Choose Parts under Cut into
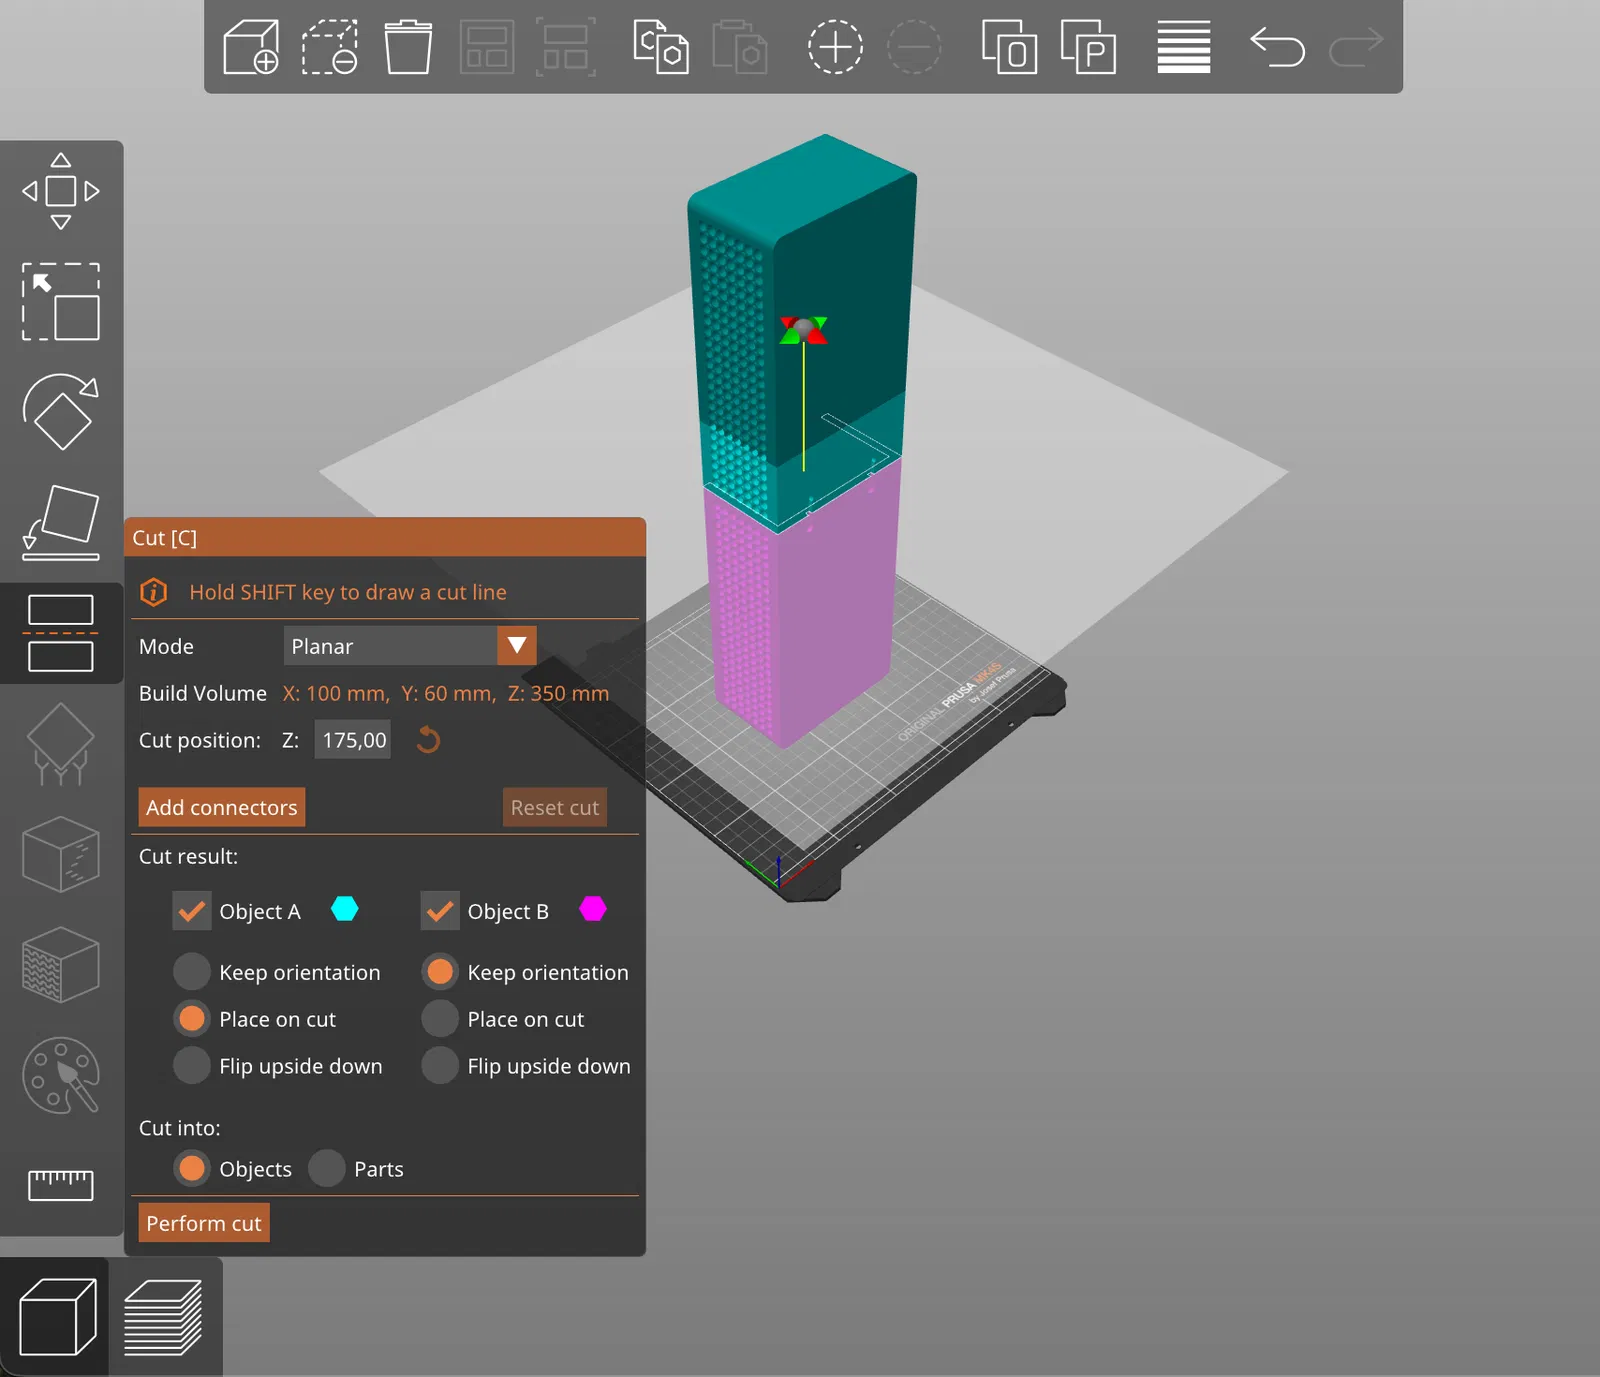The width and height of the screenshot is (1600, 1377). click(x=327, y=1168)
